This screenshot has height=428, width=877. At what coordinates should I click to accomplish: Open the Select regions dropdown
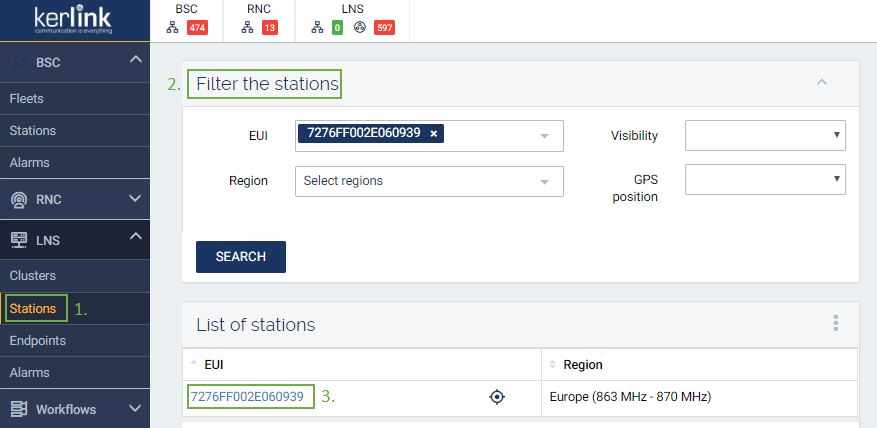429,181
